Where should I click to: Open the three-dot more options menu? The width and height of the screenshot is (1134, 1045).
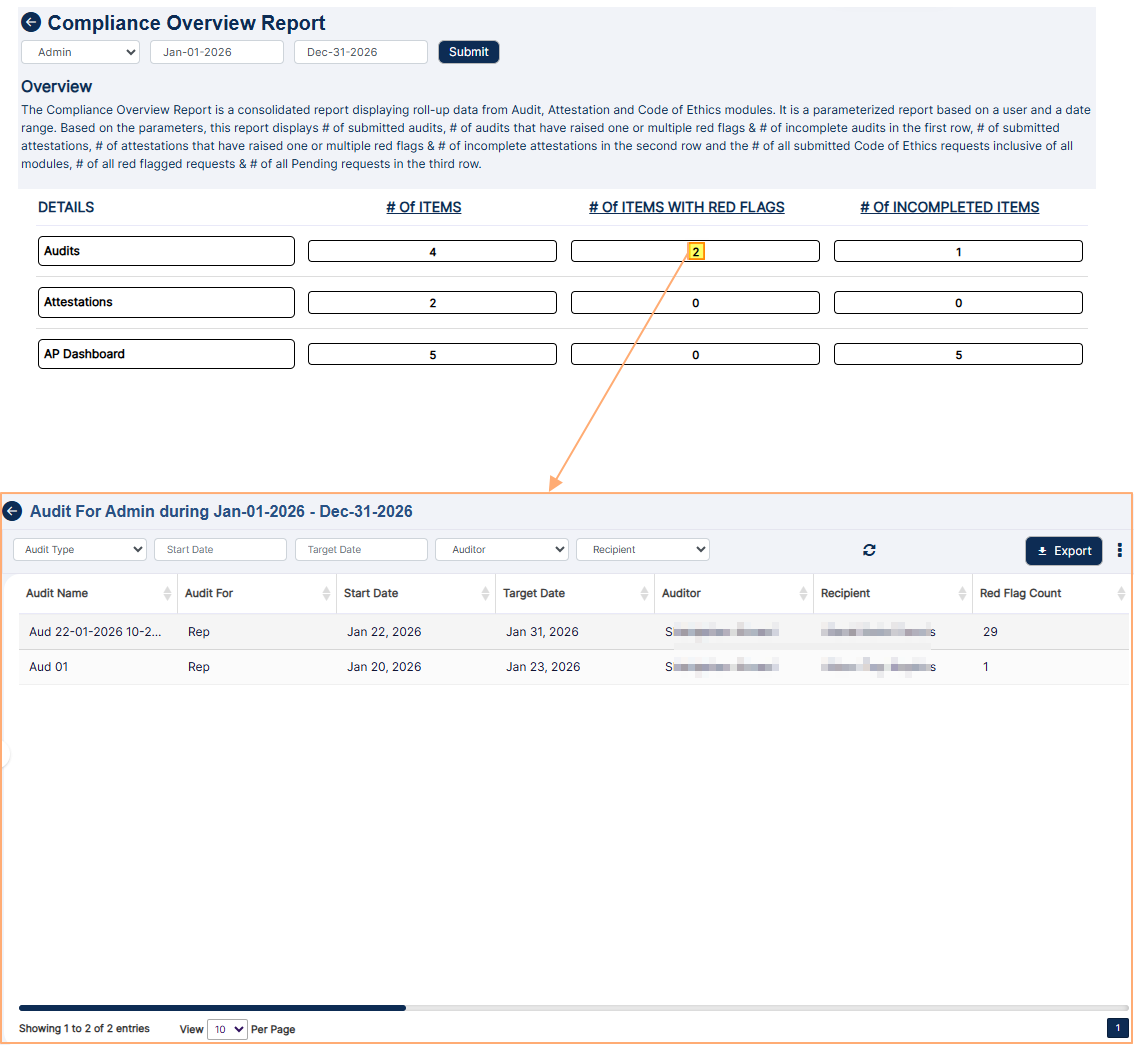click(x=1119, y=550)
